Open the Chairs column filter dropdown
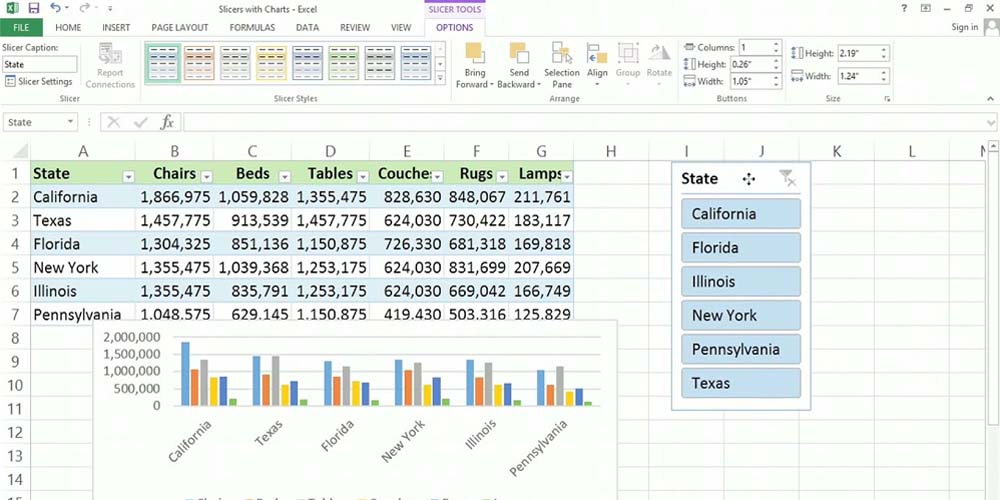Viewport: 1000px width, 500px height. (x=207, y=177)
